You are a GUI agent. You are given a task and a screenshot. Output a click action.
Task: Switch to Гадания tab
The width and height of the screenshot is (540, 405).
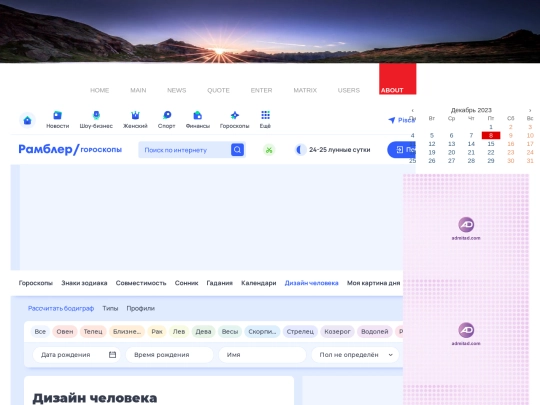pos(220,283)
